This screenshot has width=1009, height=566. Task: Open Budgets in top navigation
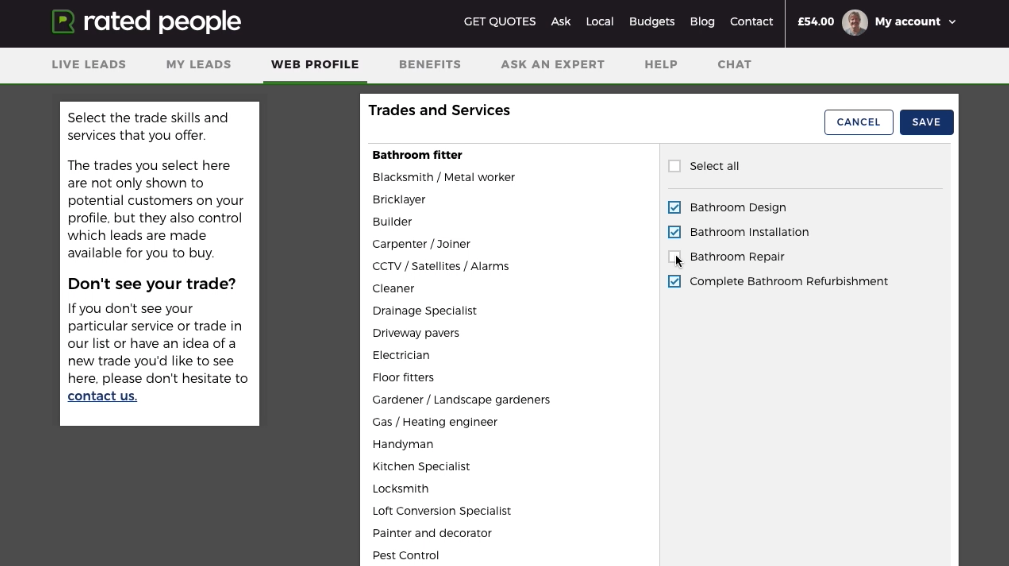click(652, 21)
